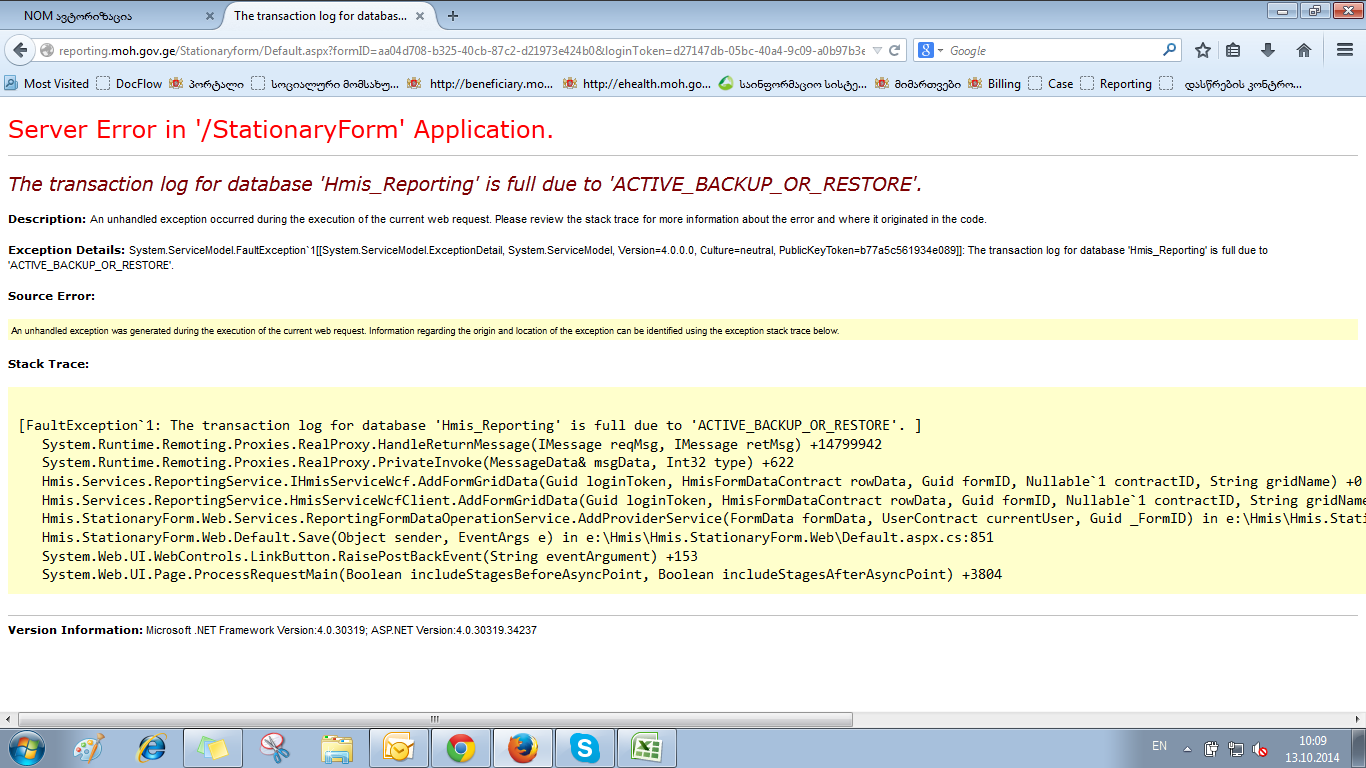This screenshot has width=1366, height=768.
Task: Open Skype from the taskbar
Action: [584, 748]
